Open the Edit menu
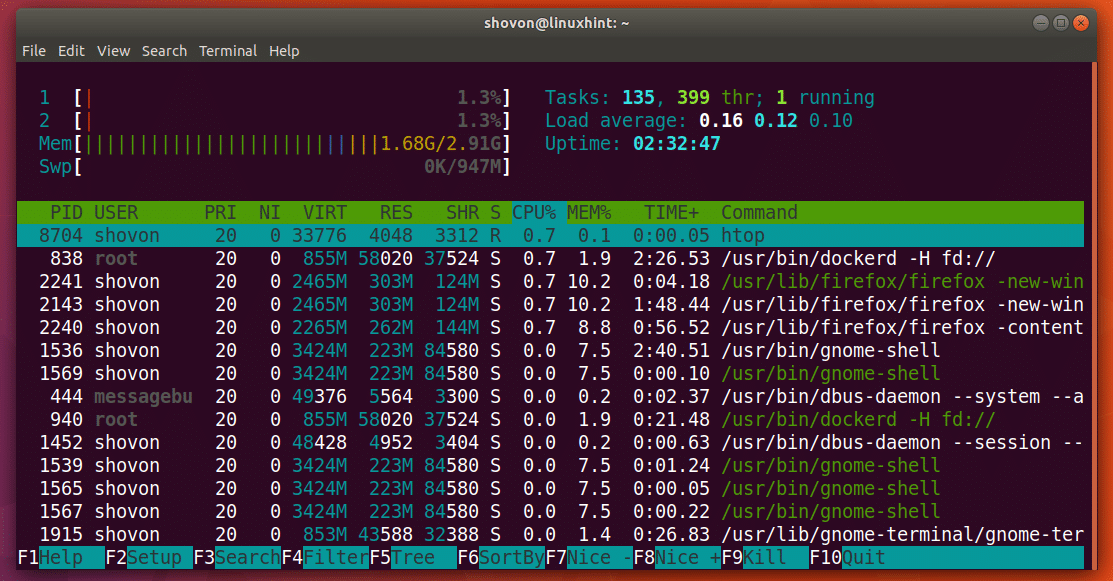Screen dimensions: 1113x581 pyautogui.click(x=71, y=51)
